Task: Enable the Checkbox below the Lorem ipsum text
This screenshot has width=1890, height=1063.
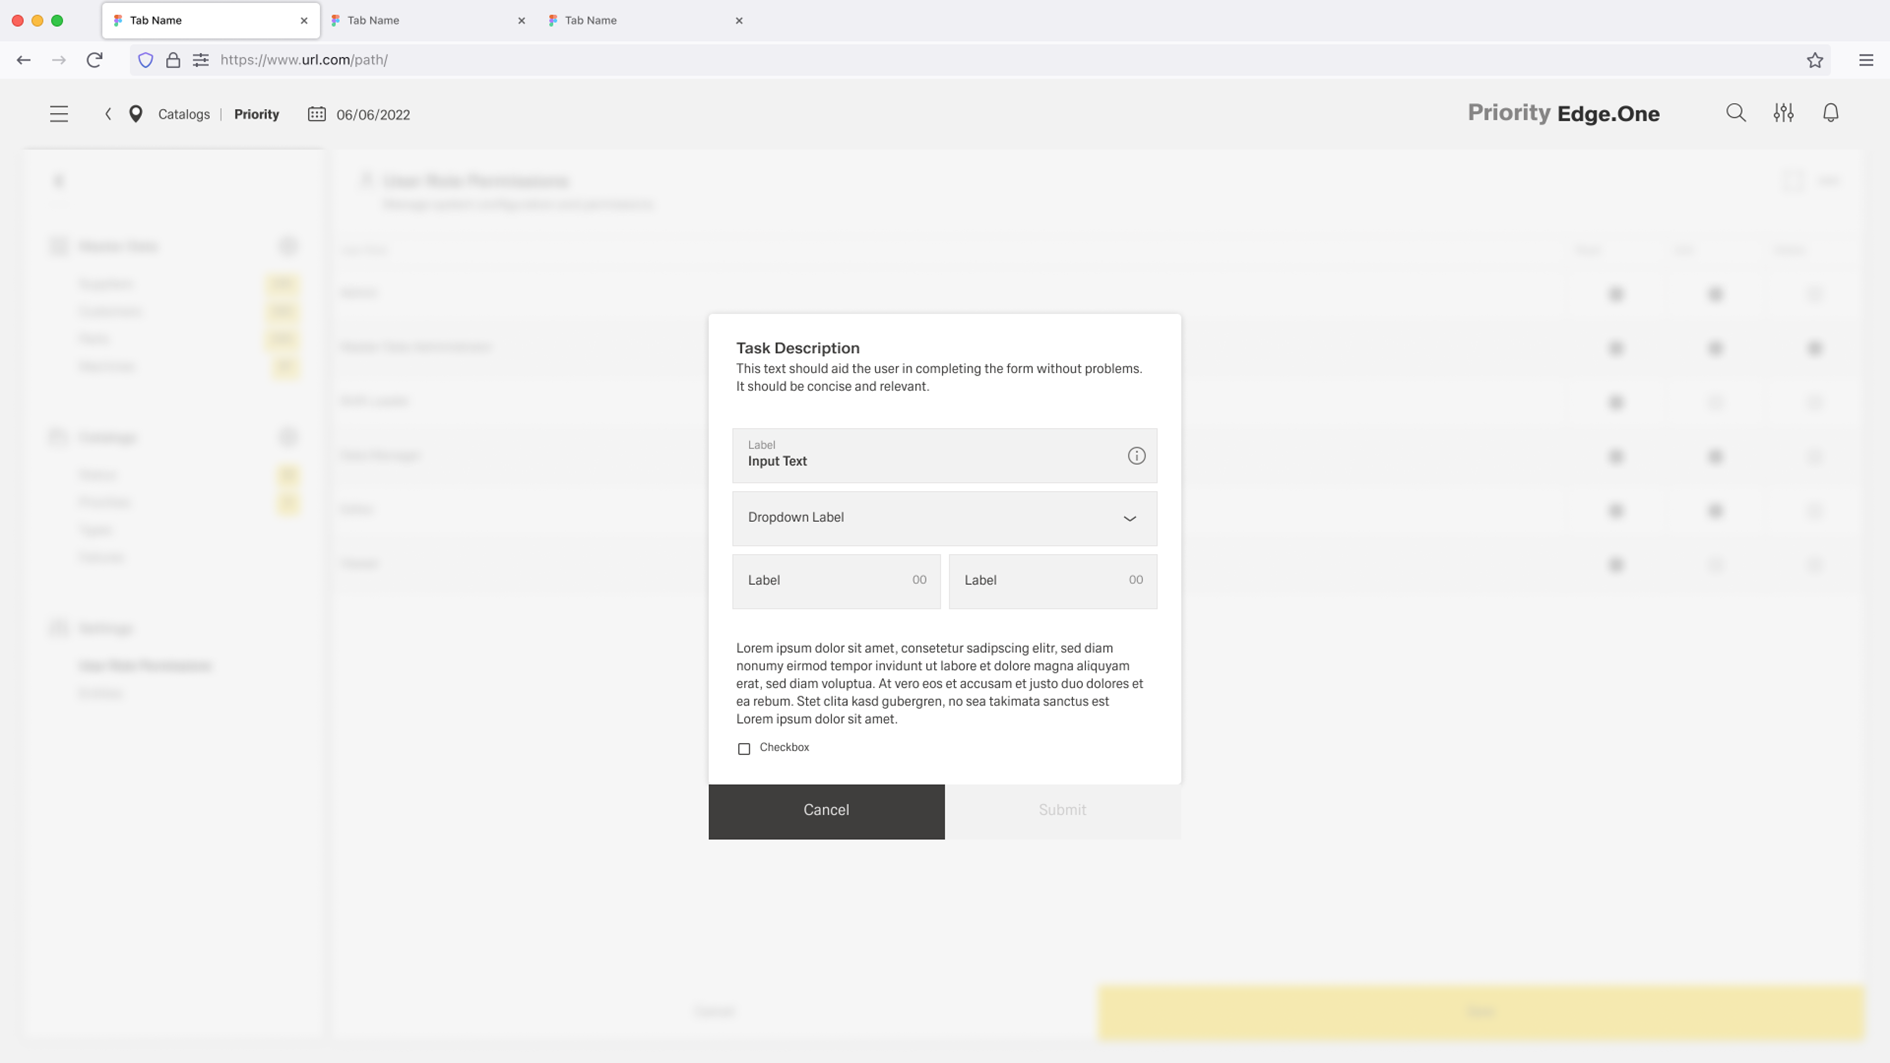Action: 744,748
